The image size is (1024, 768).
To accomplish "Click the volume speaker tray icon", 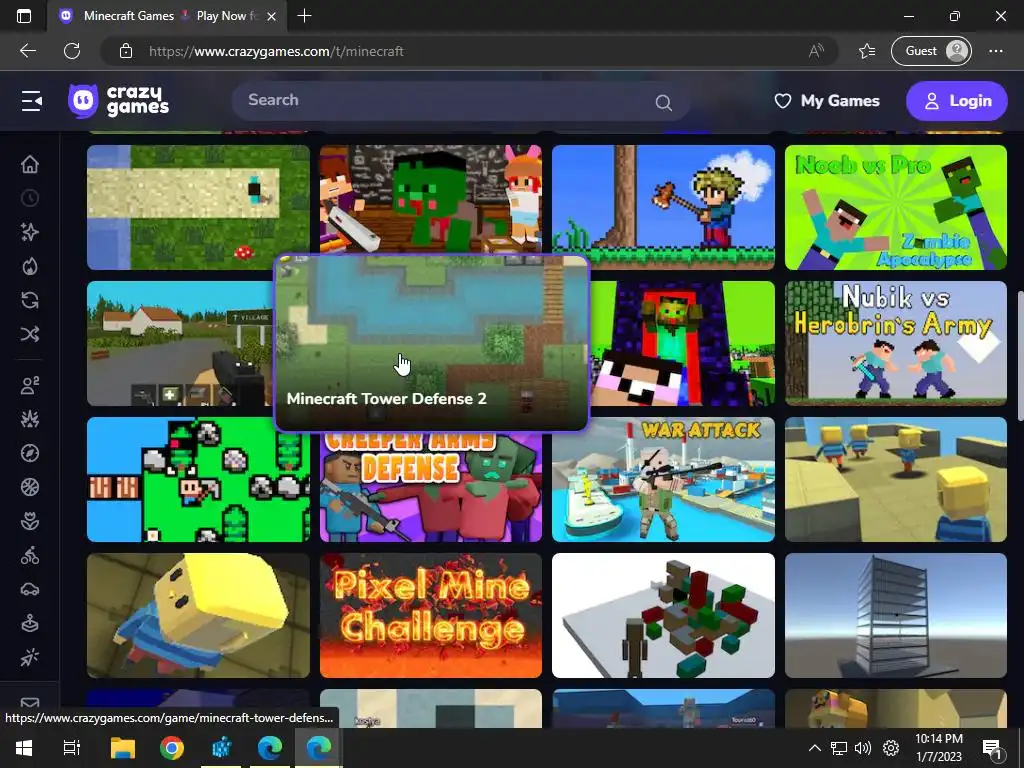I will [x=863, y=748].
